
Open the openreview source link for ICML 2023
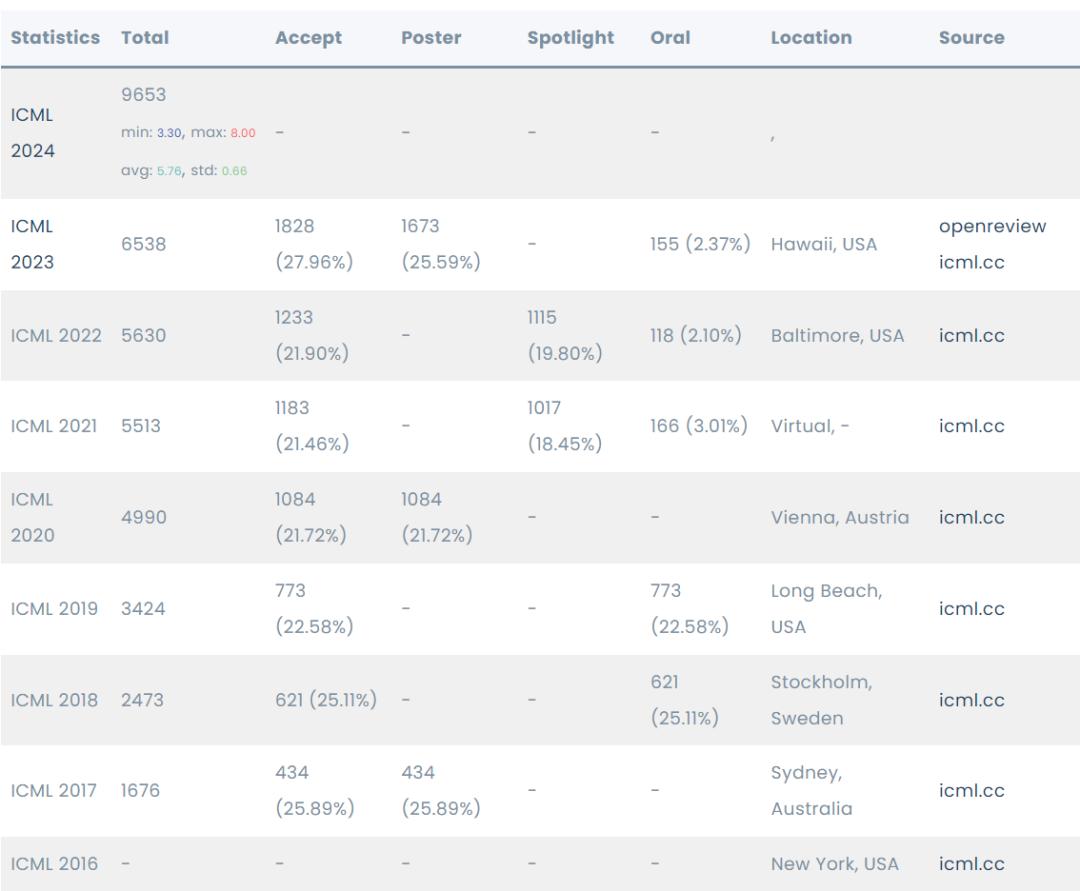(x=992, y=226)
